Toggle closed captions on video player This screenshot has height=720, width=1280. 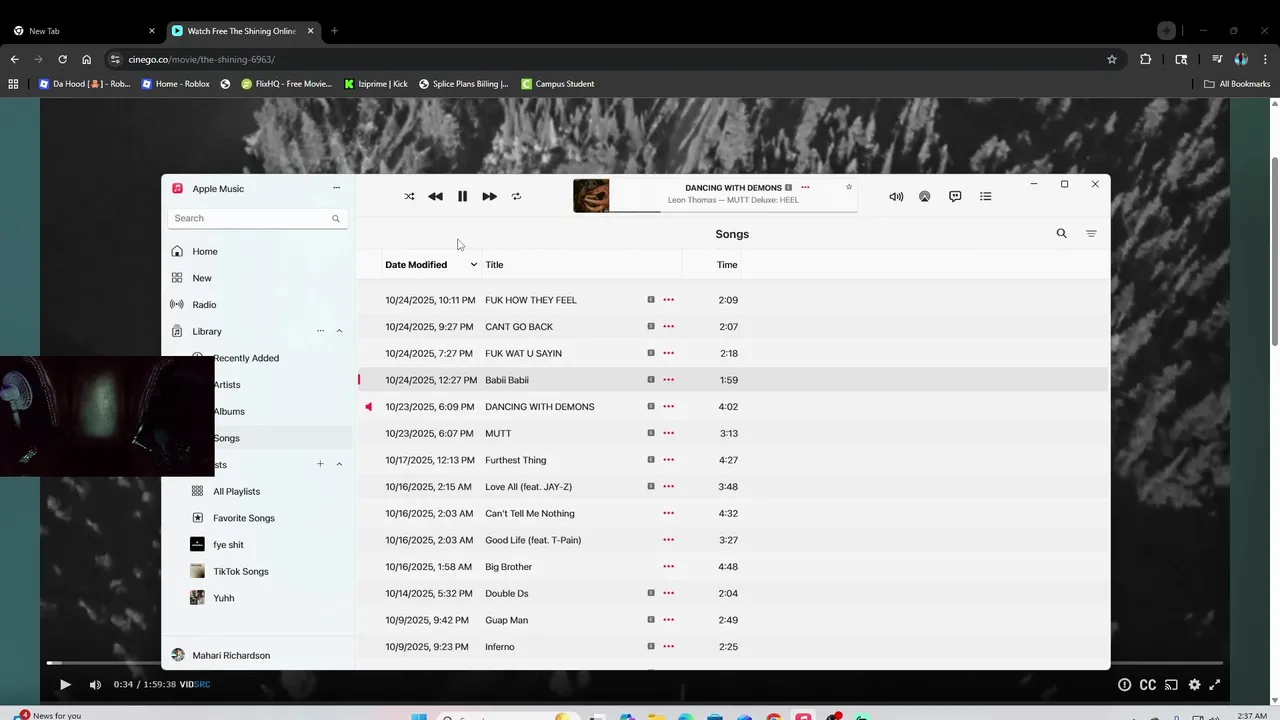pos(1148,685)
